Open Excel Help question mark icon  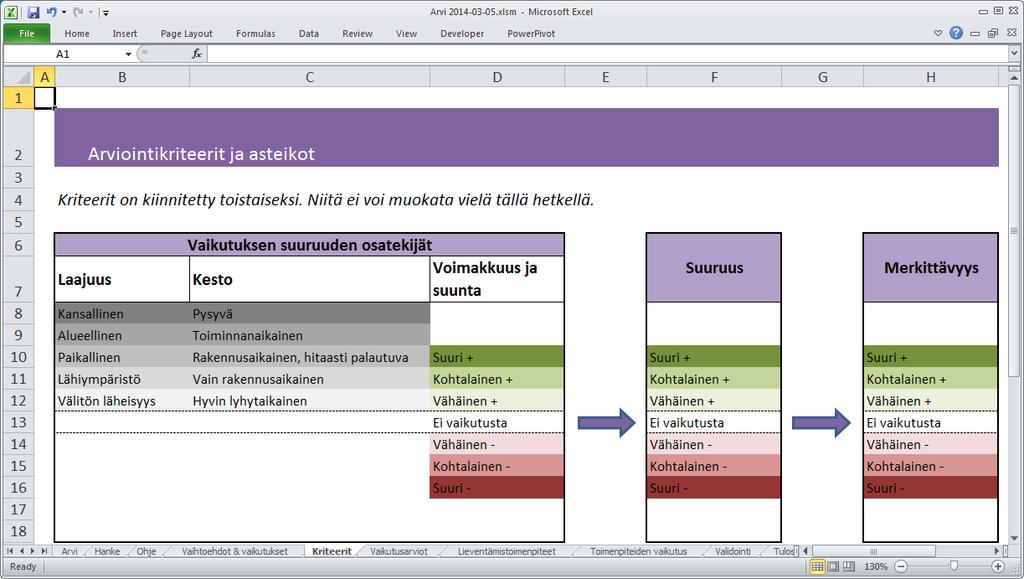(x=956, y=33)
